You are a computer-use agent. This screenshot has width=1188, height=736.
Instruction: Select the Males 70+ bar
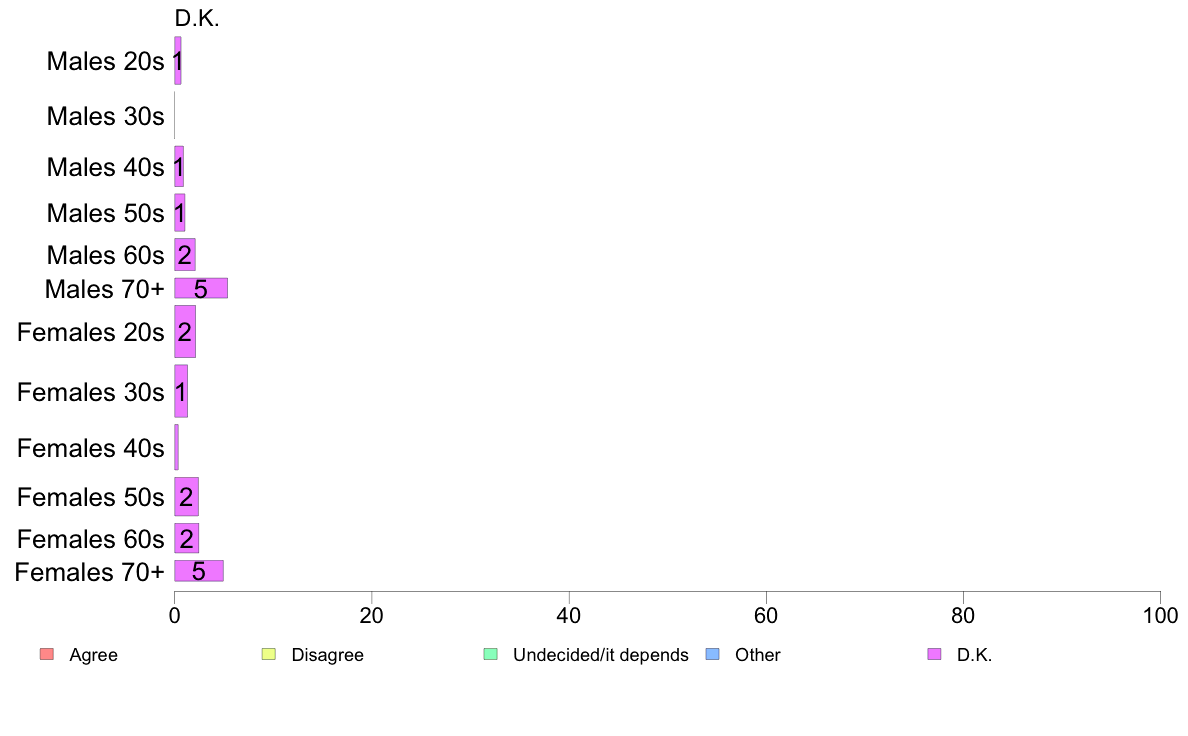pyautogui.click(x=201, y=288)
